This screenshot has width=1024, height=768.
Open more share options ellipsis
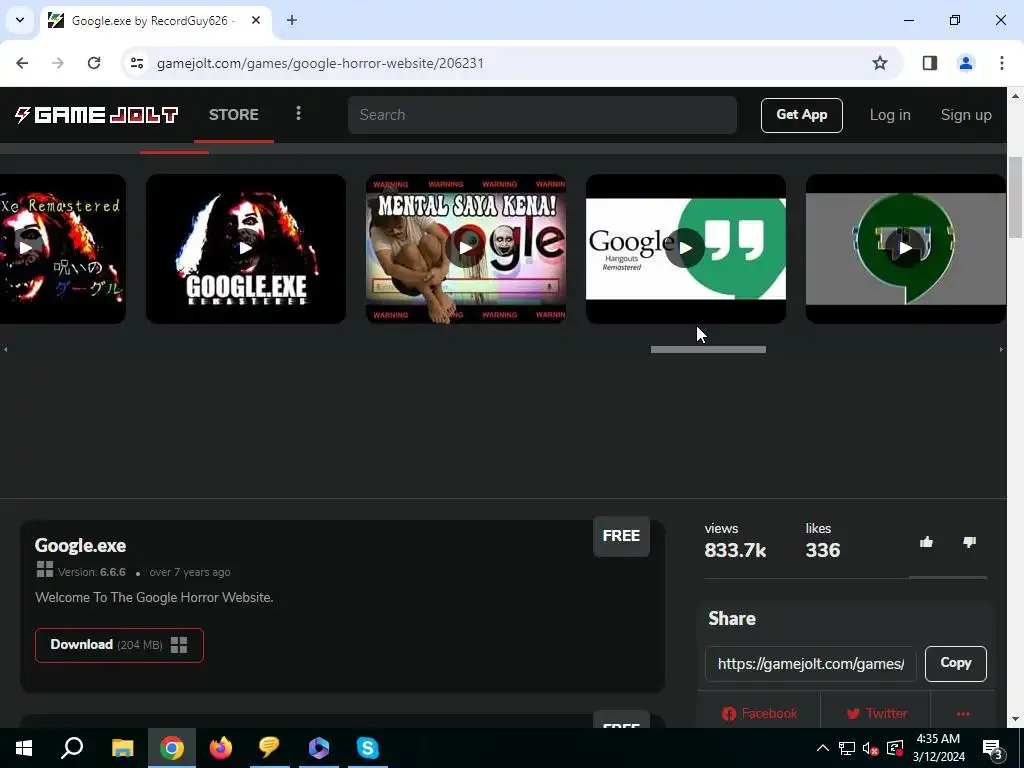963,713
